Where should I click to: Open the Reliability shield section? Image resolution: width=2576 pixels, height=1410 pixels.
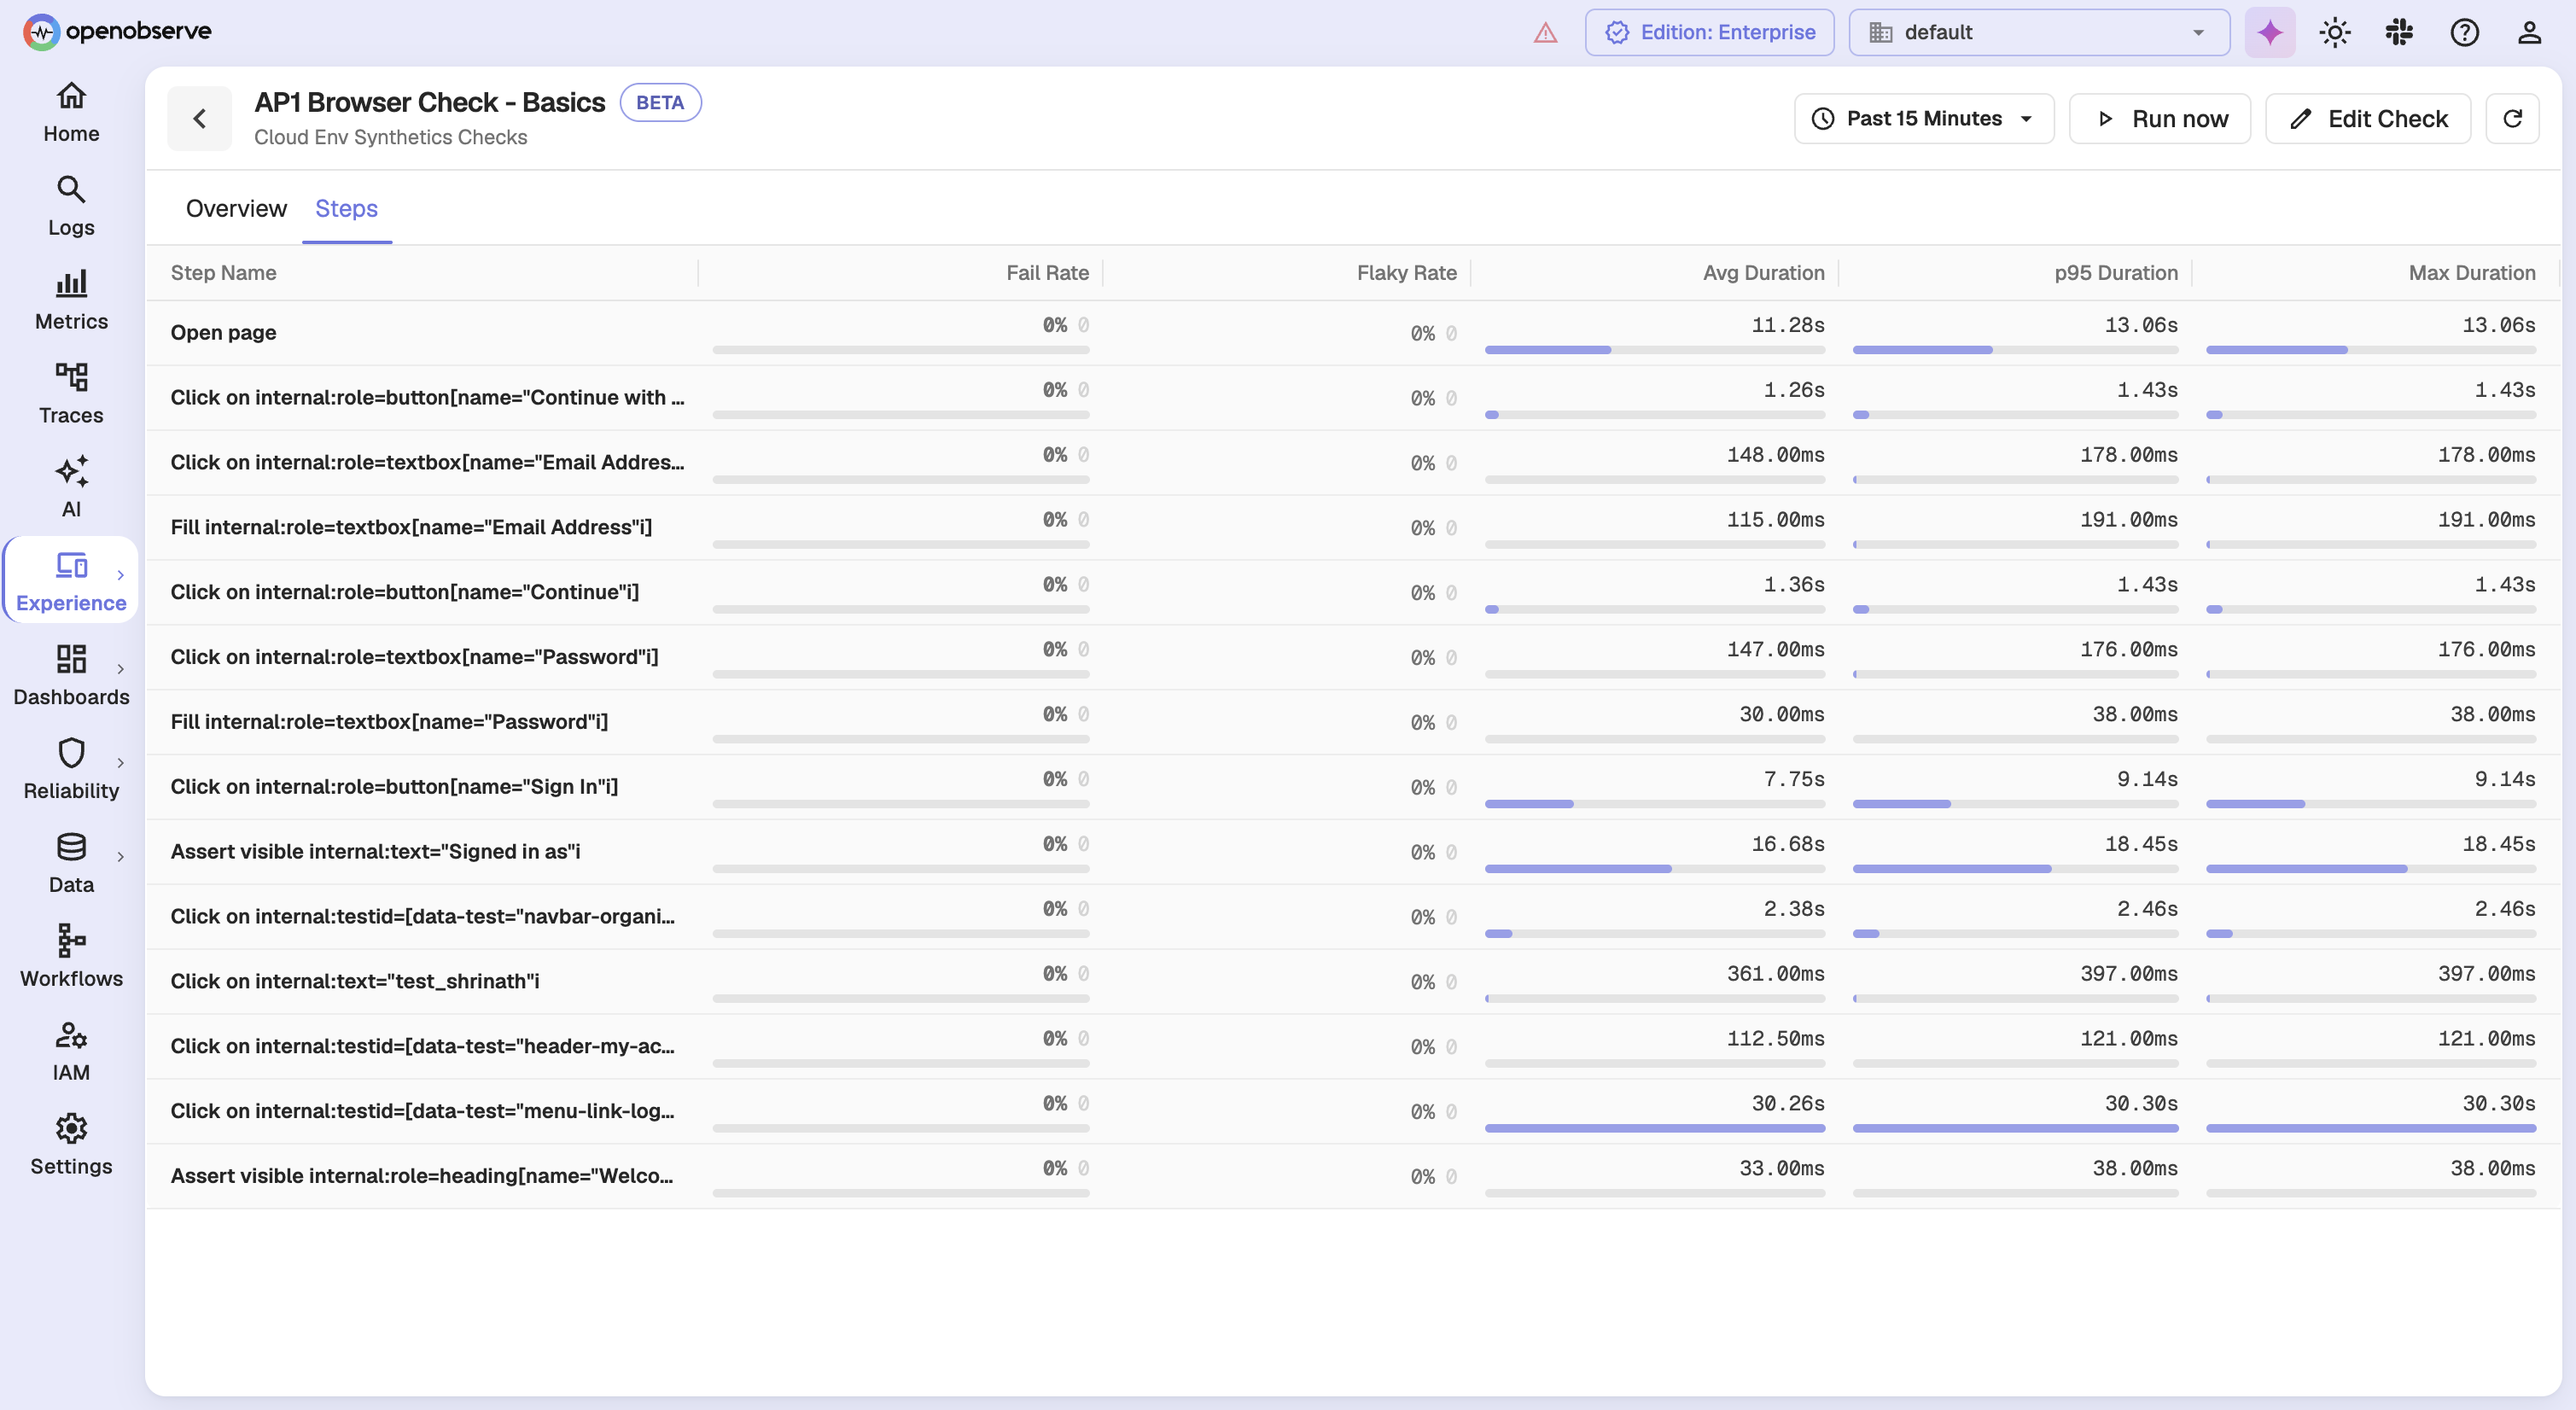pos(71,769)
